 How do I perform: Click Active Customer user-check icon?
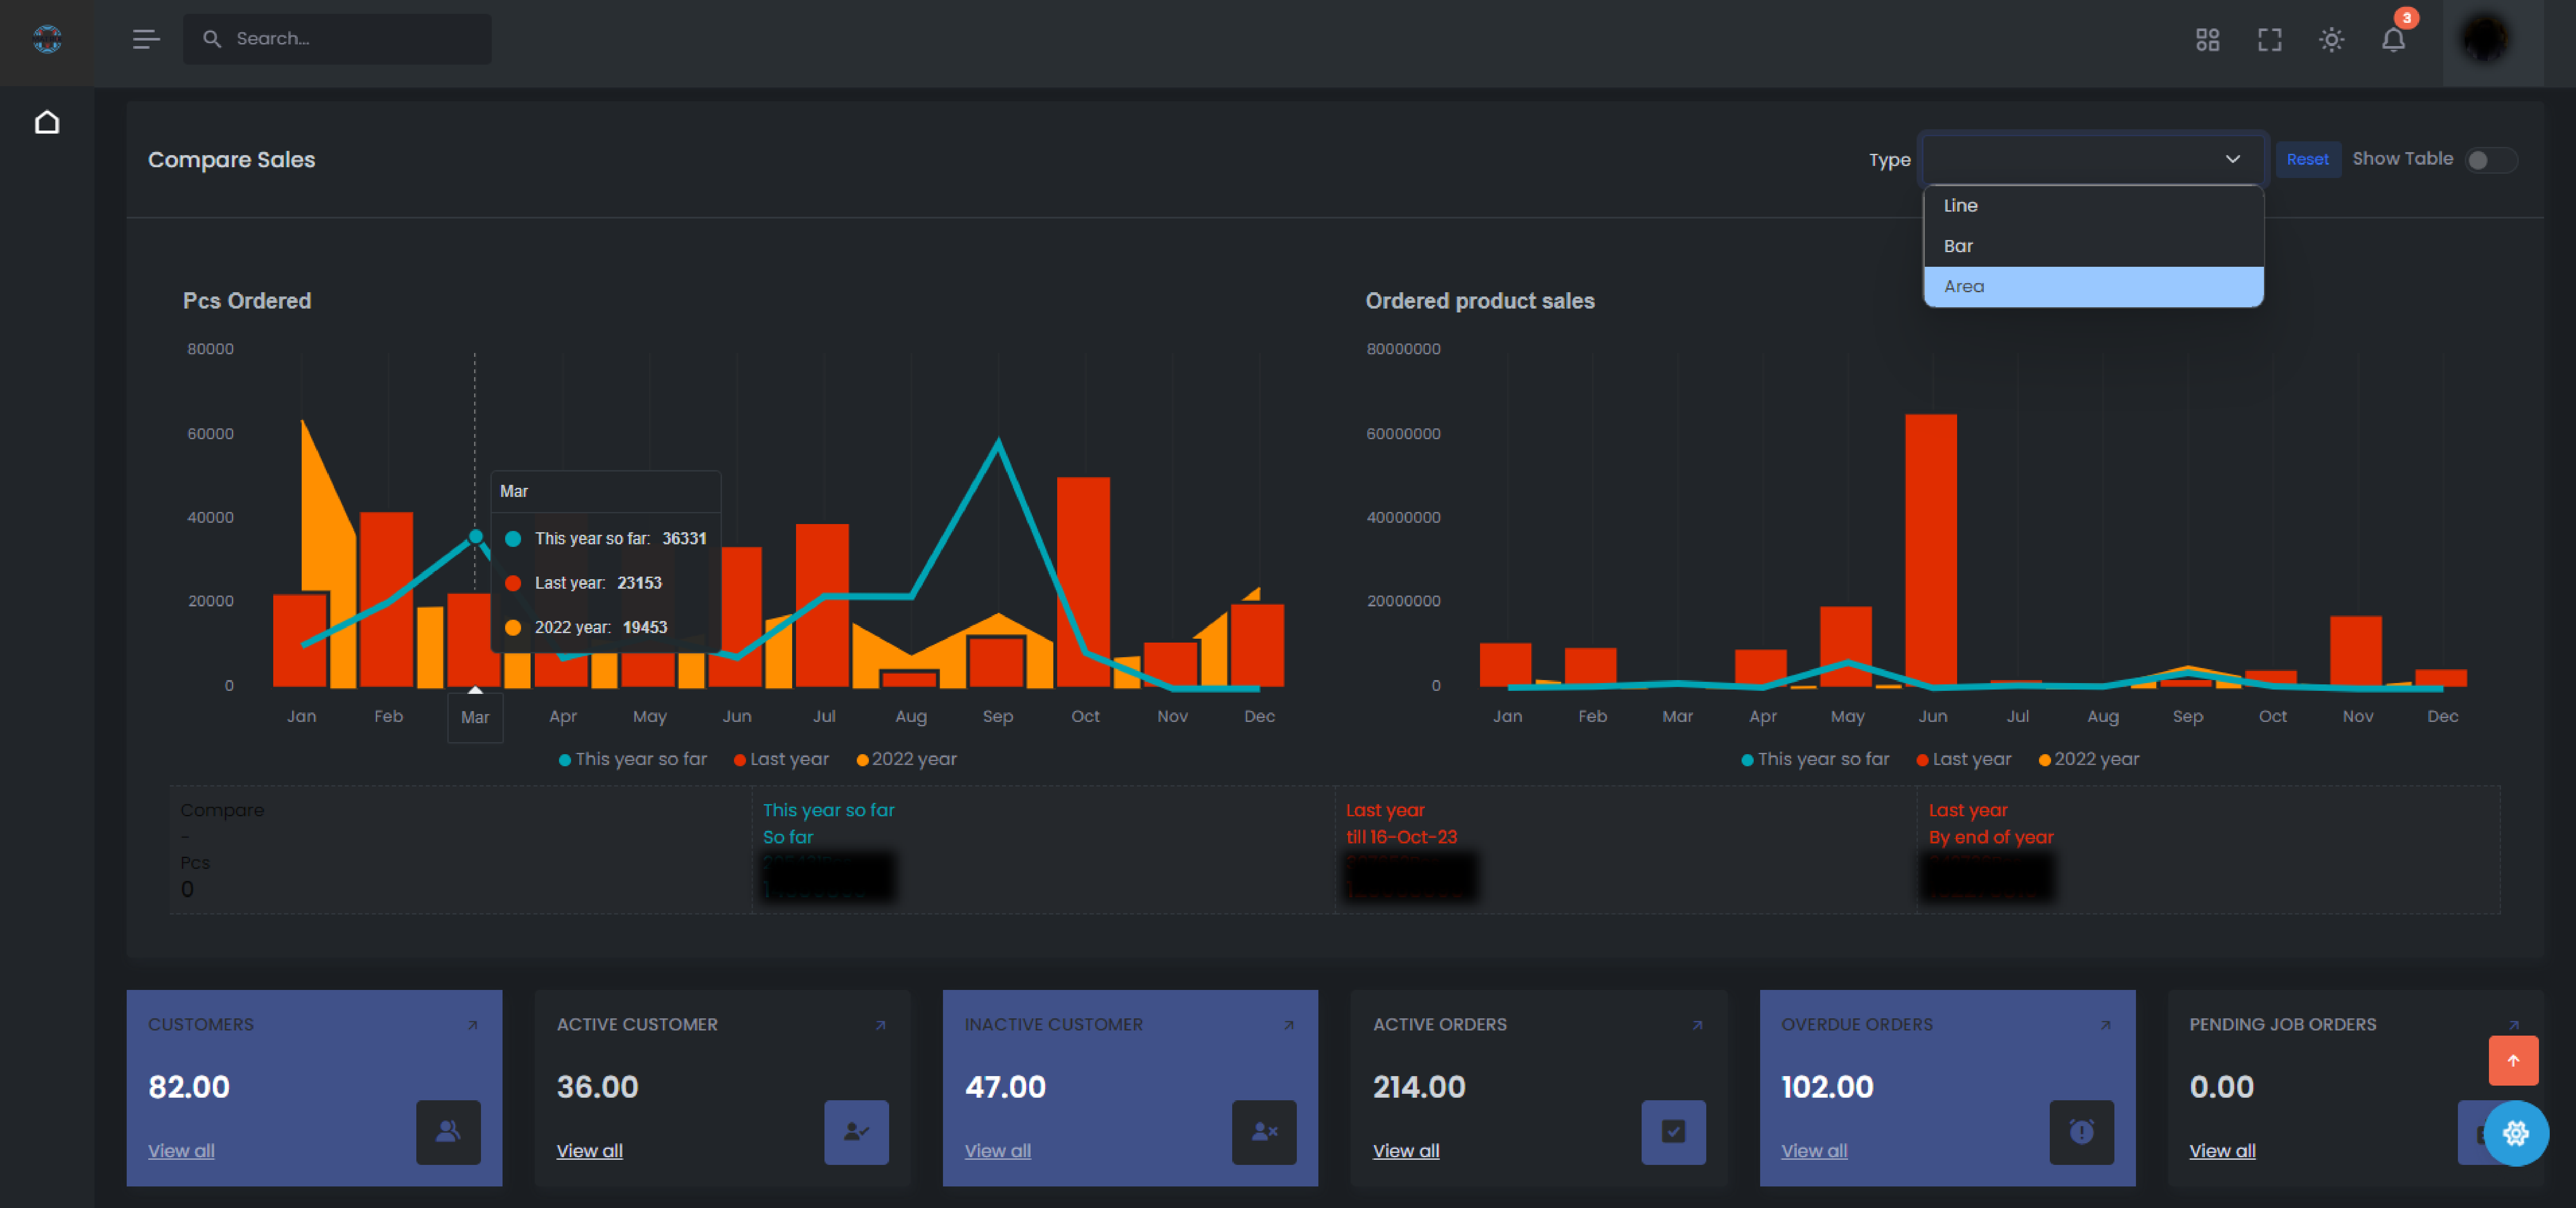pyautogui.click(x=856, y=1132)
